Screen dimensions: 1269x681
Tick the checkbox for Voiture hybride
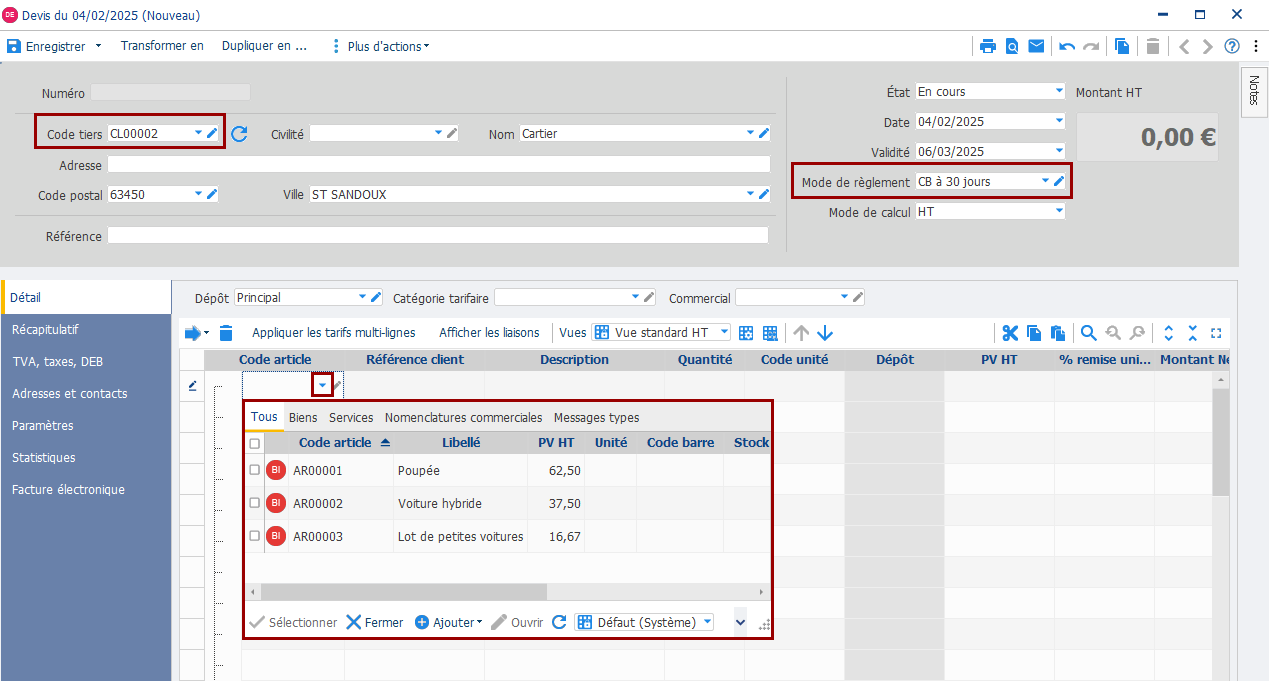(x=255, y=503)
